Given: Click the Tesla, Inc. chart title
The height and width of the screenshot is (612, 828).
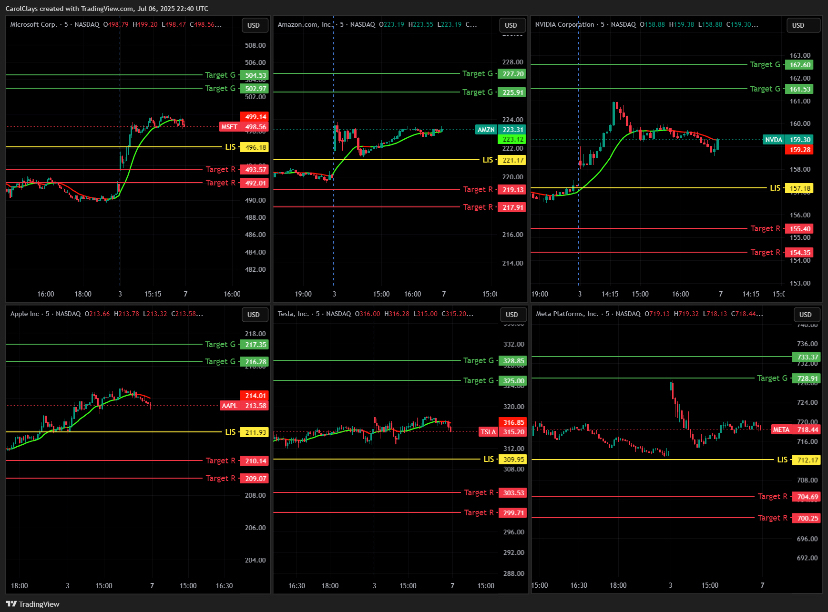Looking at the screenshot, I should pyautogui.click(x=293, y=314).
